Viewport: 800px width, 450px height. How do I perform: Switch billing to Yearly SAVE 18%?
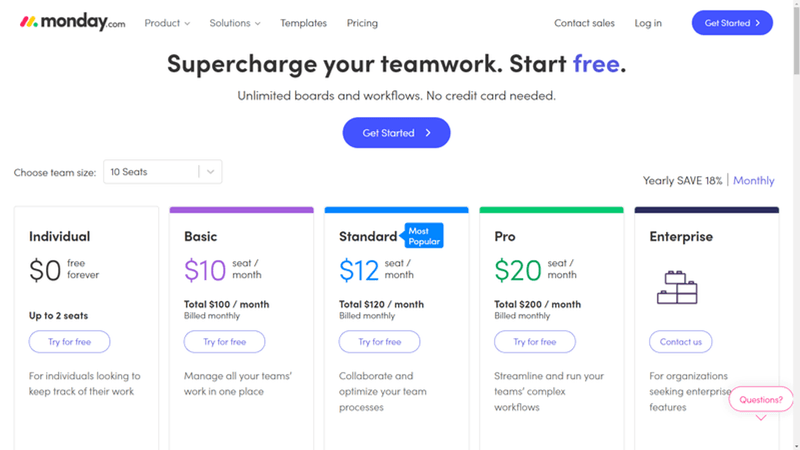pos(682,181)
